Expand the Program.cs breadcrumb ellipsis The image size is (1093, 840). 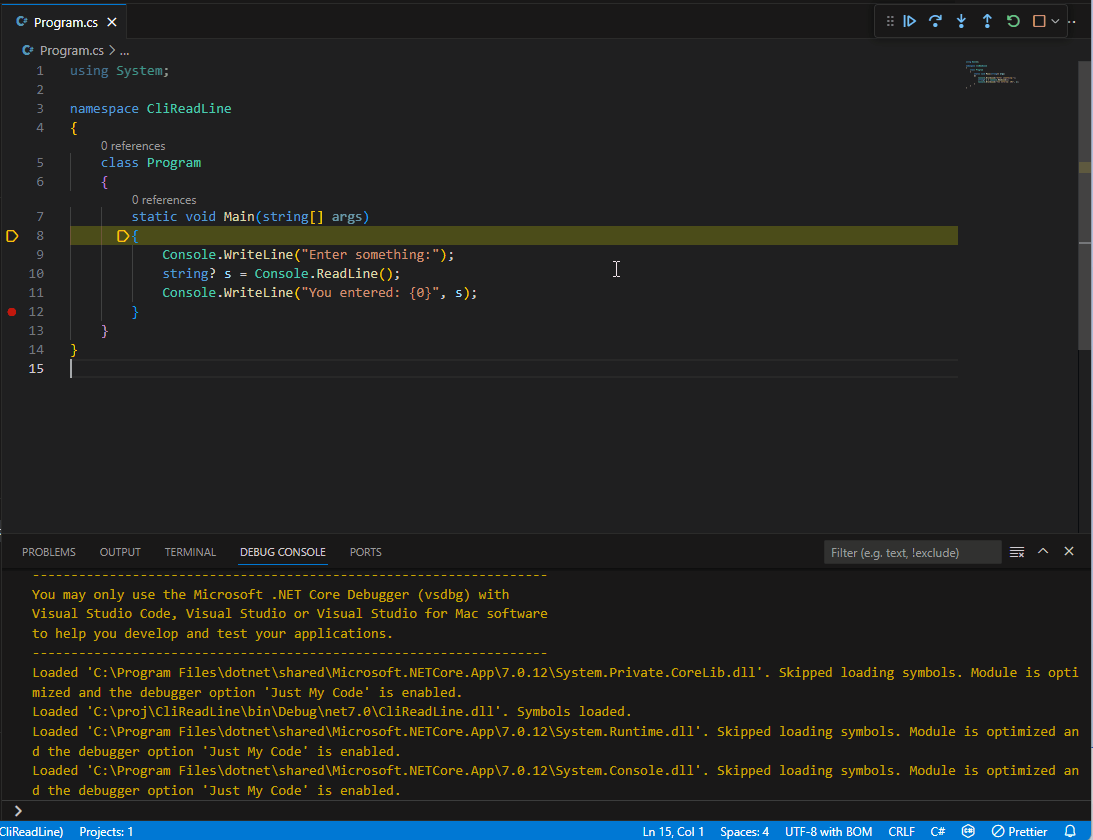point(124,50)
